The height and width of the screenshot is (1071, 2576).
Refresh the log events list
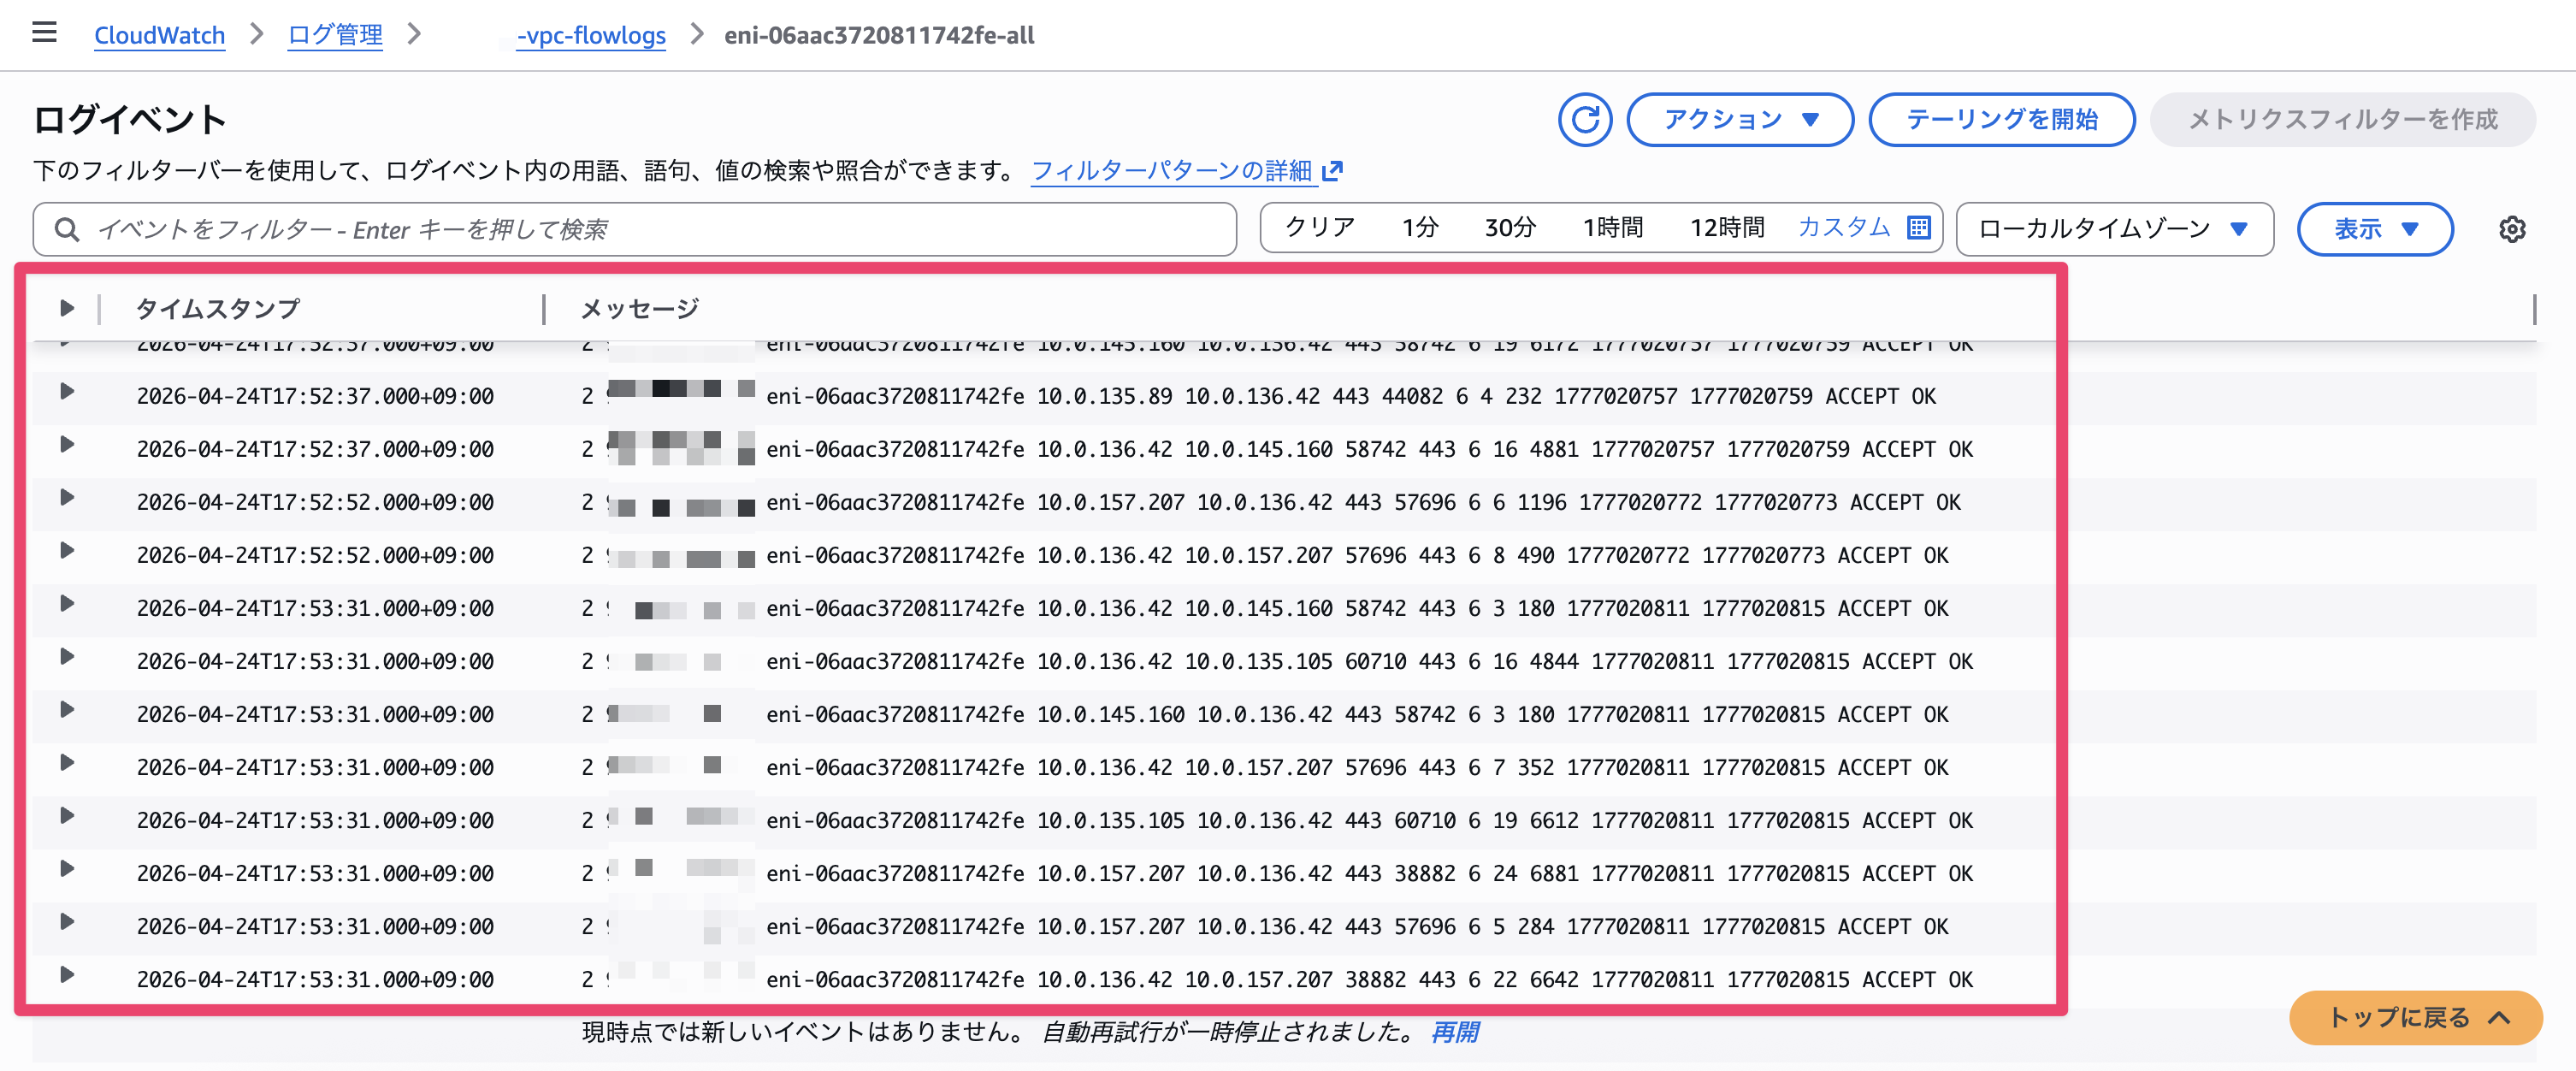tap(1585, 119)
